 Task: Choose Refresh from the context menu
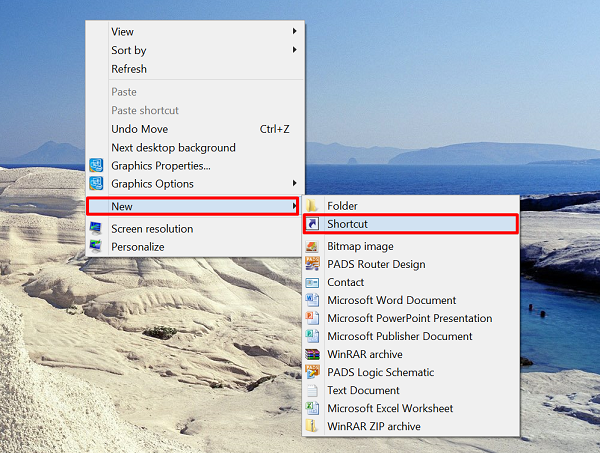195,69
